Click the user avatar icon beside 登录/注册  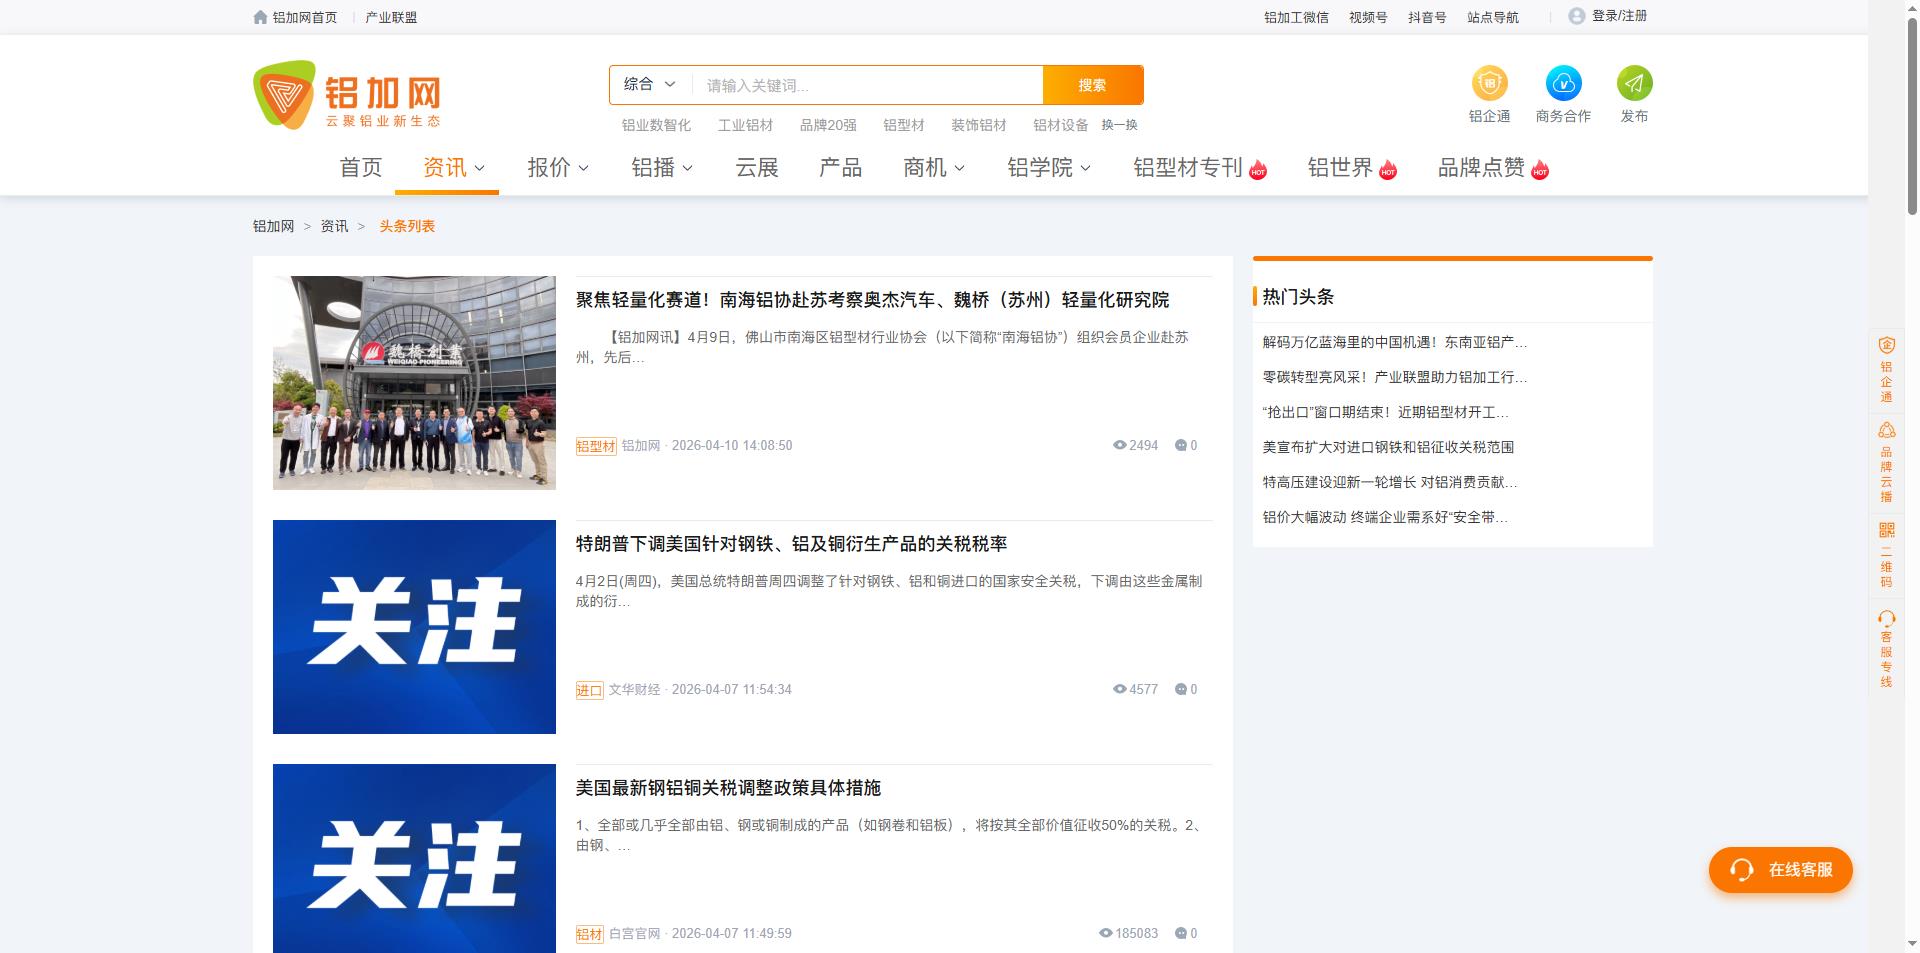1576,16
